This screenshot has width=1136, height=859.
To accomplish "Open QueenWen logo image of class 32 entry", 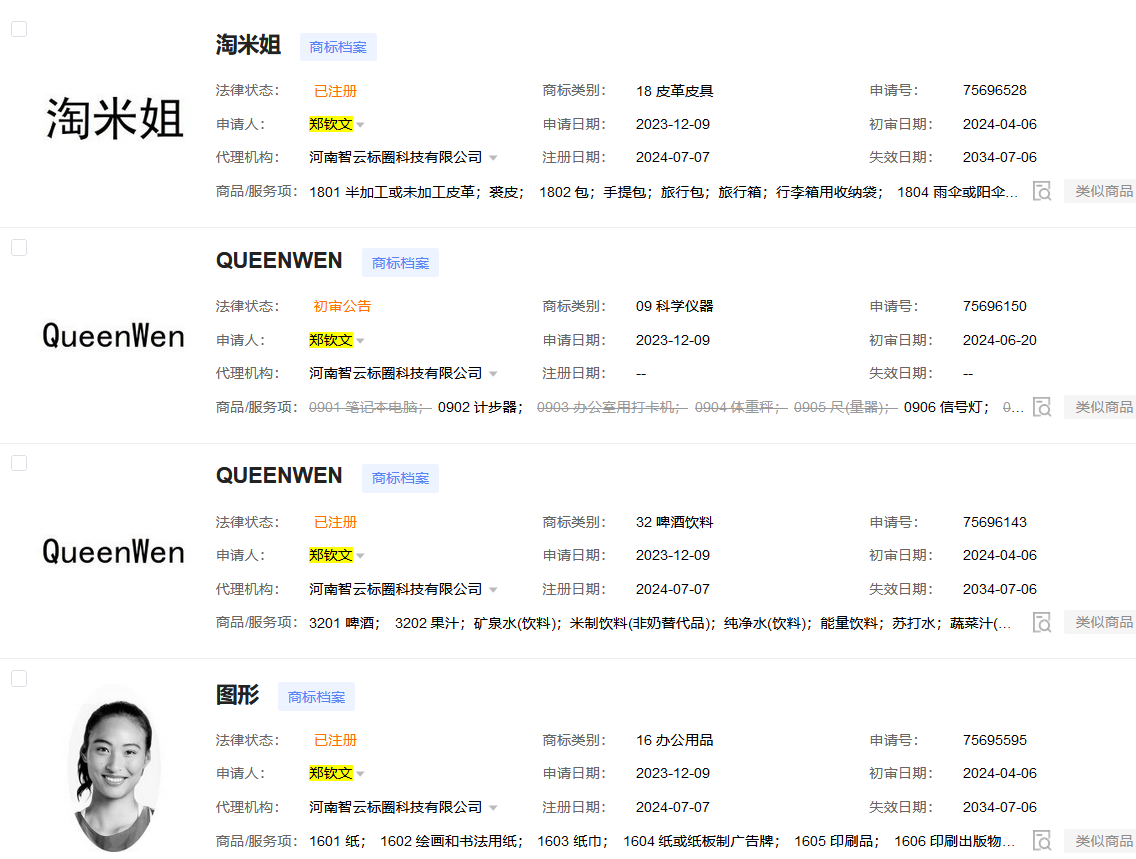I will pos(114,551).
